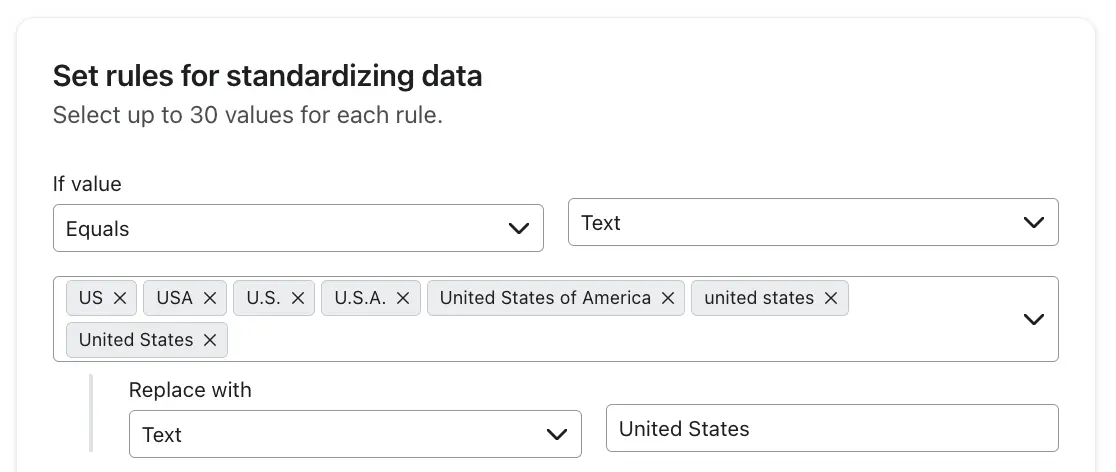Remove the US tag
The width and height of the screenshot is (1116, 472).
click(120, 298)
